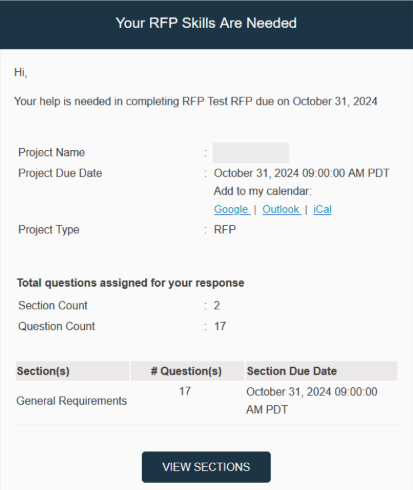Click the Project Type value RFP
413x490 pixels.
tap(225, 230)
